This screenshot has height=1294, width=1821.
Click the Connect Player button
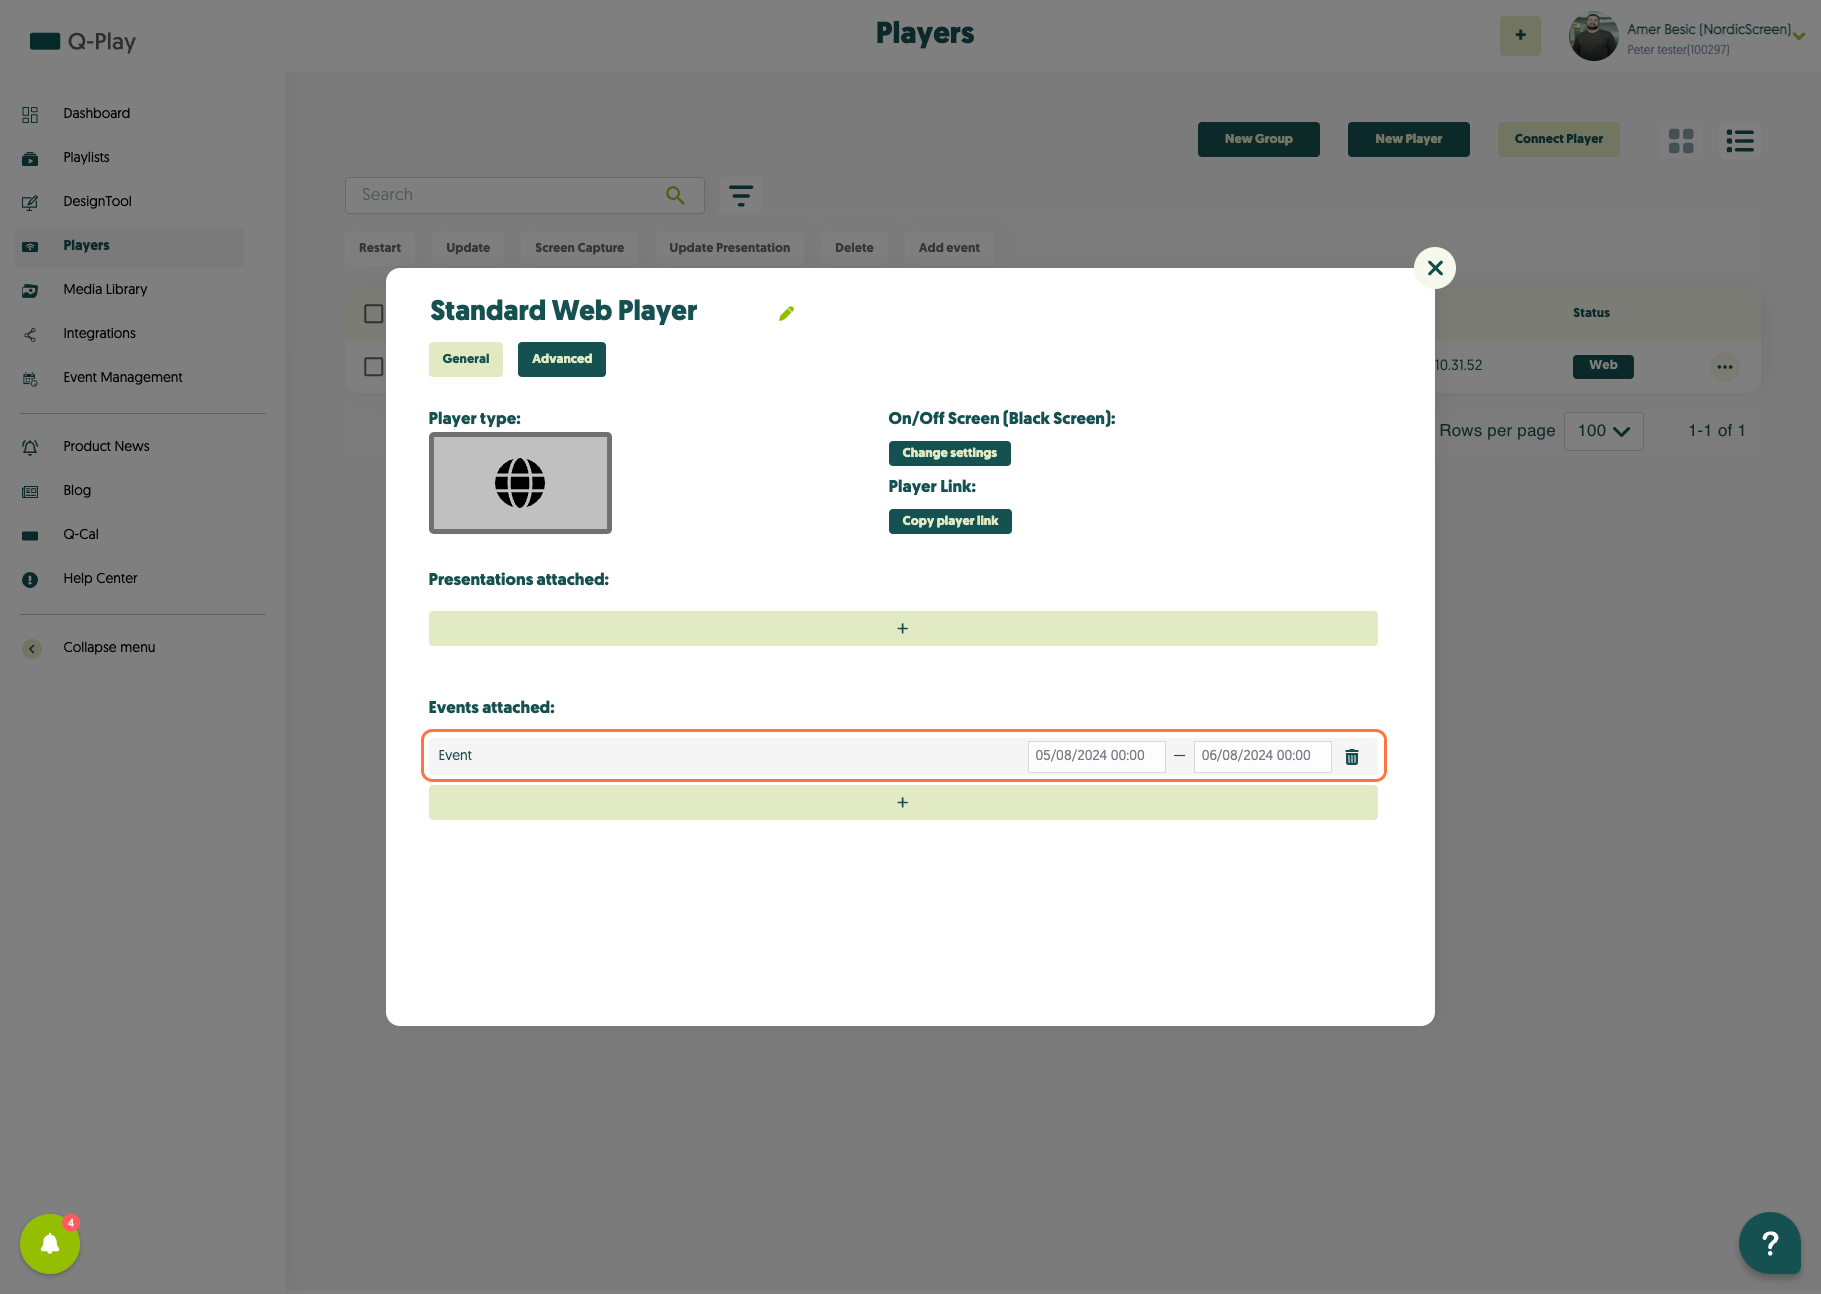[1559, 139]
